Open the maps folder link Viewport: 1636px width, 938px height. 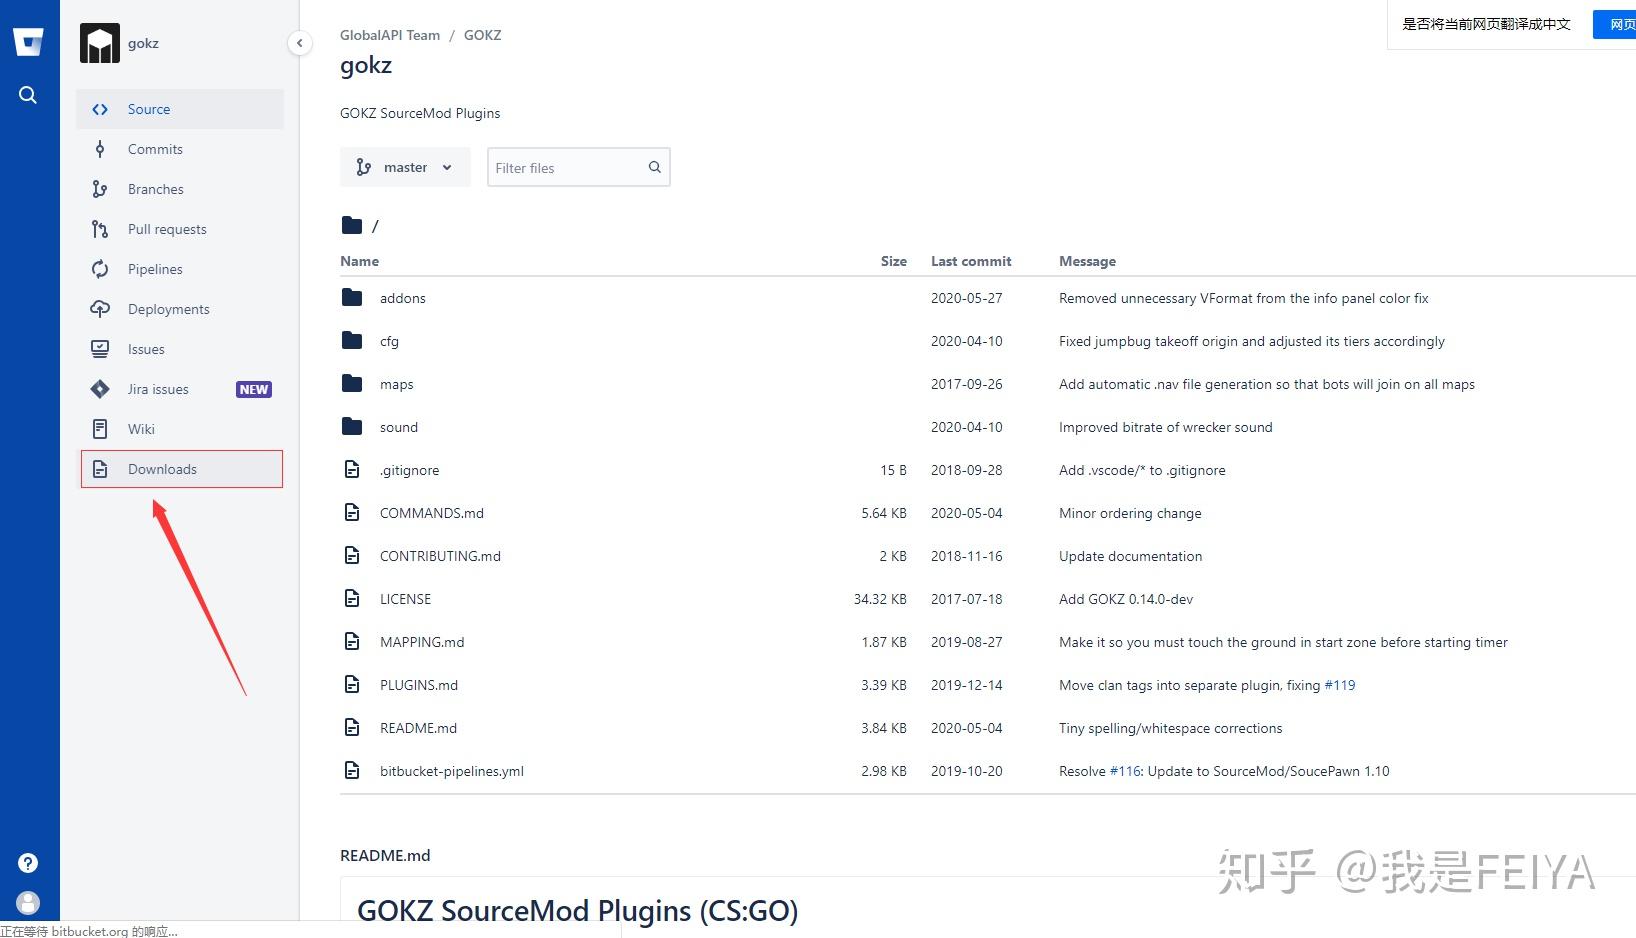click(x=397, y=384)
